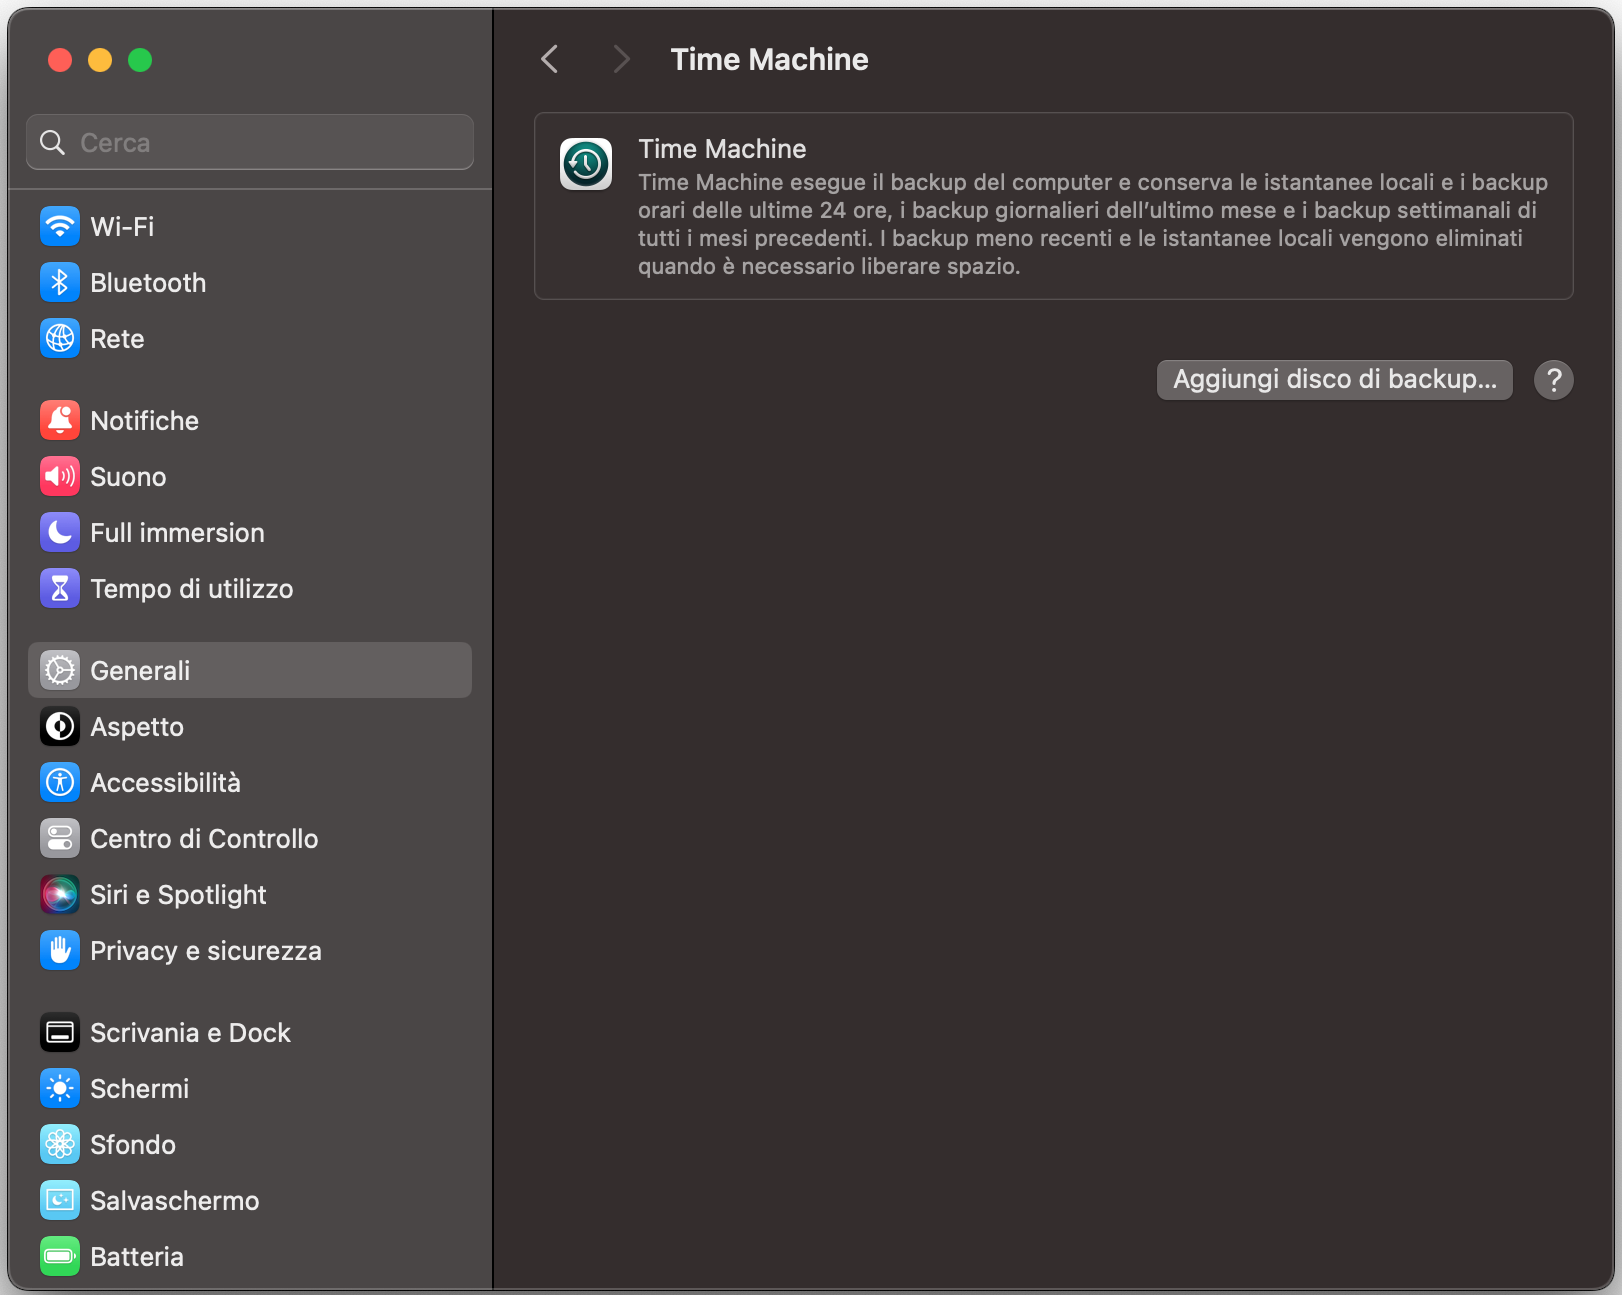Select Privacy e sicurezza hand icon
The image size is (1622, 1295).
(60, 950)
